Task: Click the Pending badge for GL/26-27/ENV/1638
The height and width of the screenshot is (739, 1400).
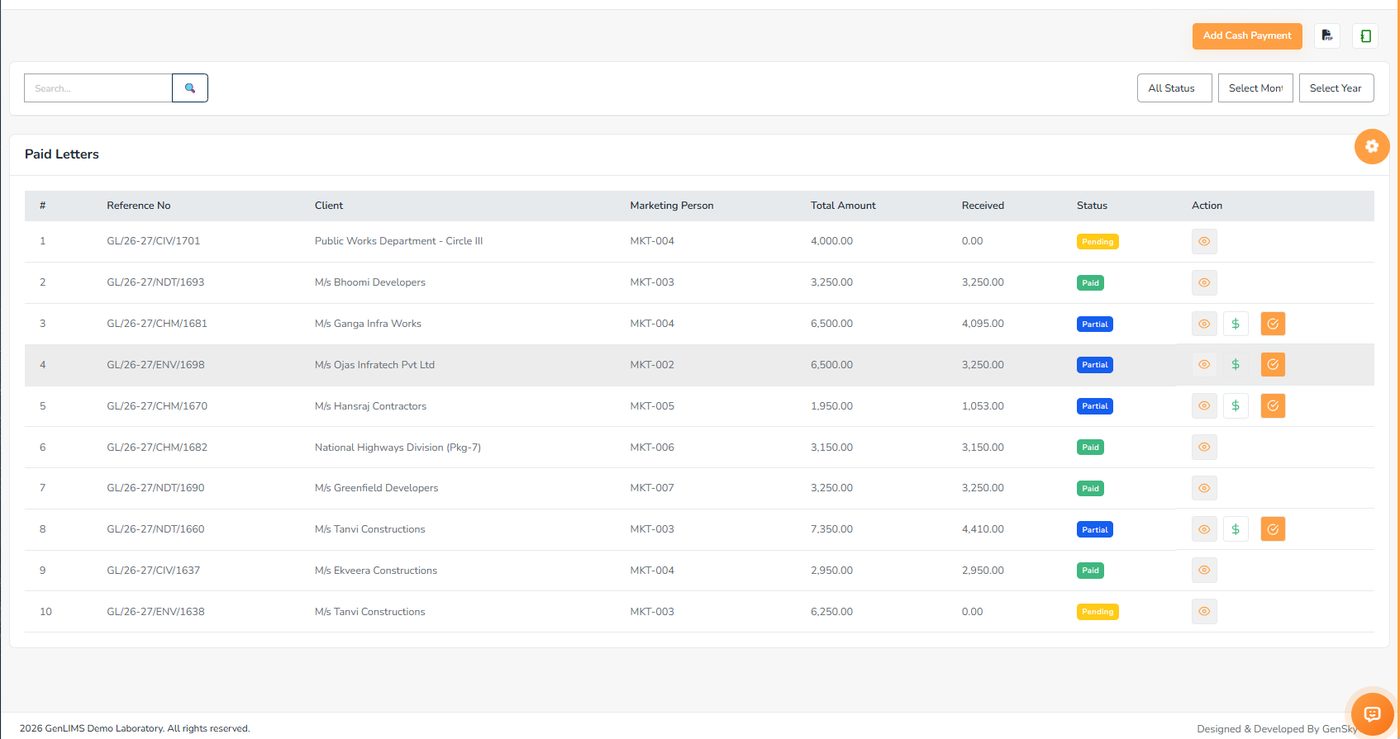Action: [1097, 612]
